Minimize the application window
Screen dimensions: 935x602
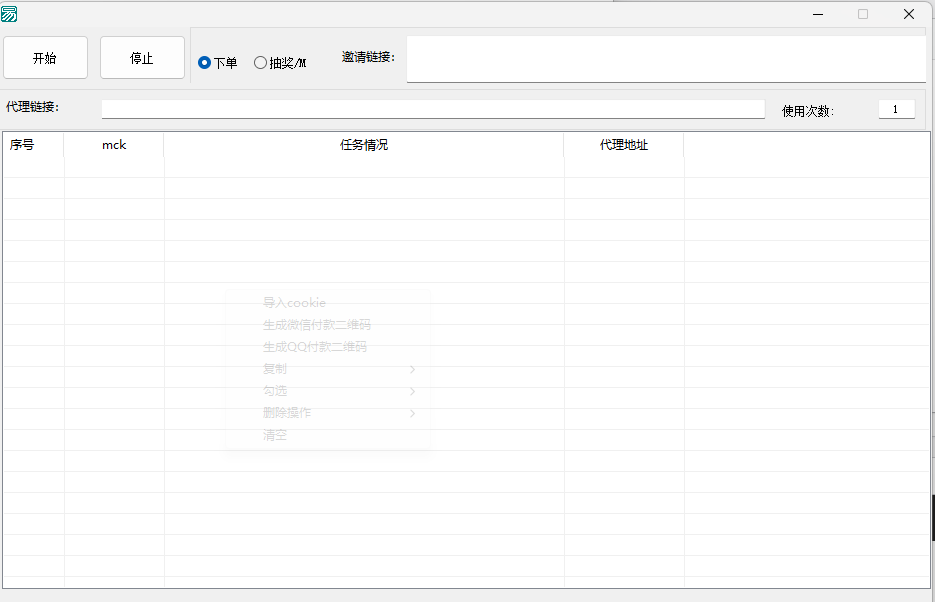click(818, 14)
